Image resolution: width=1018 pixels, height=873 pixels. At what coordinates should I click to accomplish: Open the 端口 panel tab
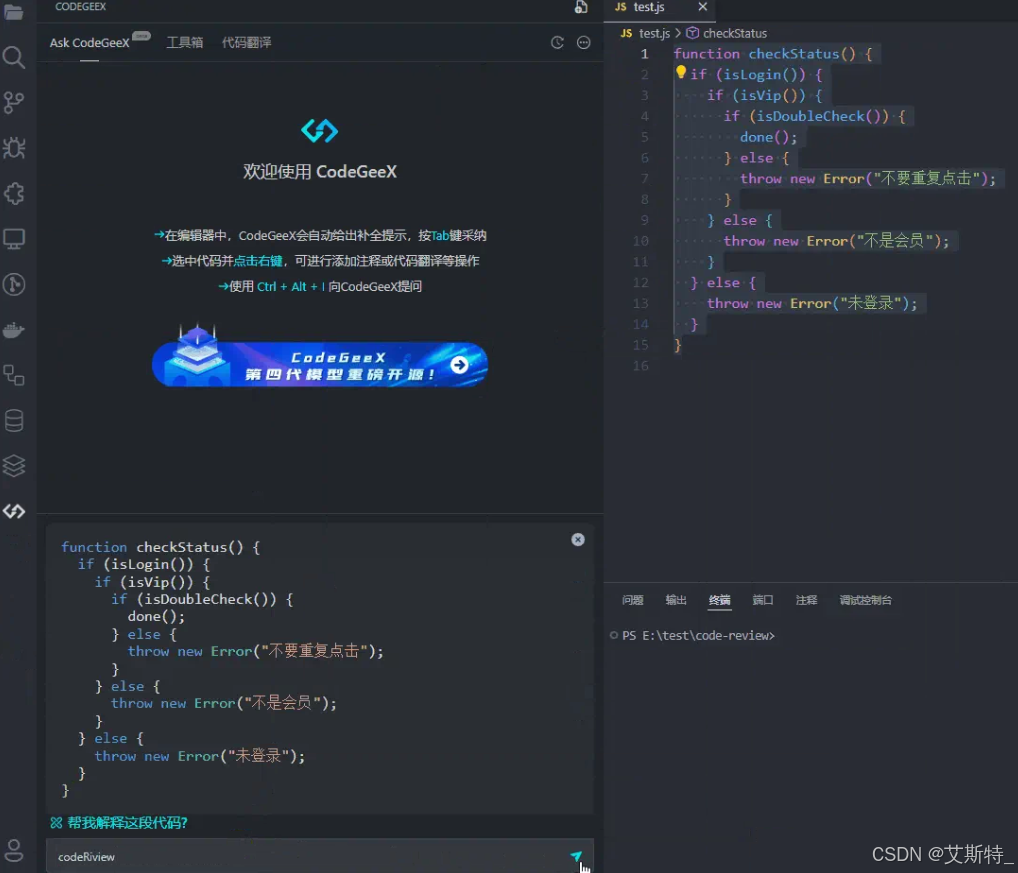[x=763, y=600]
